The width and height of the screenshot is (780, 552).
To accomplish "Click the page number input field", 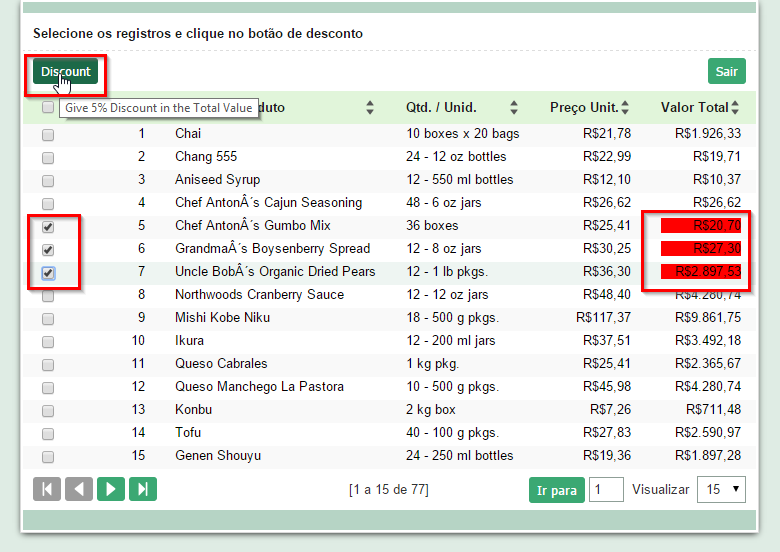I will [606, 490].
